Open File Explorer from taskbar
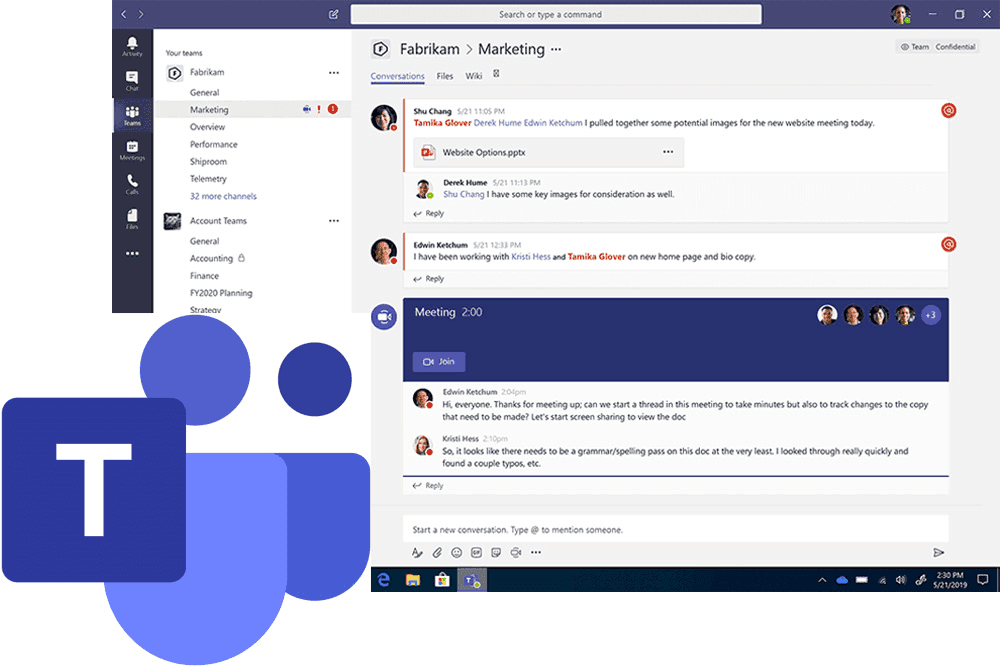The image size is (1000, 667). click(413, 580)
